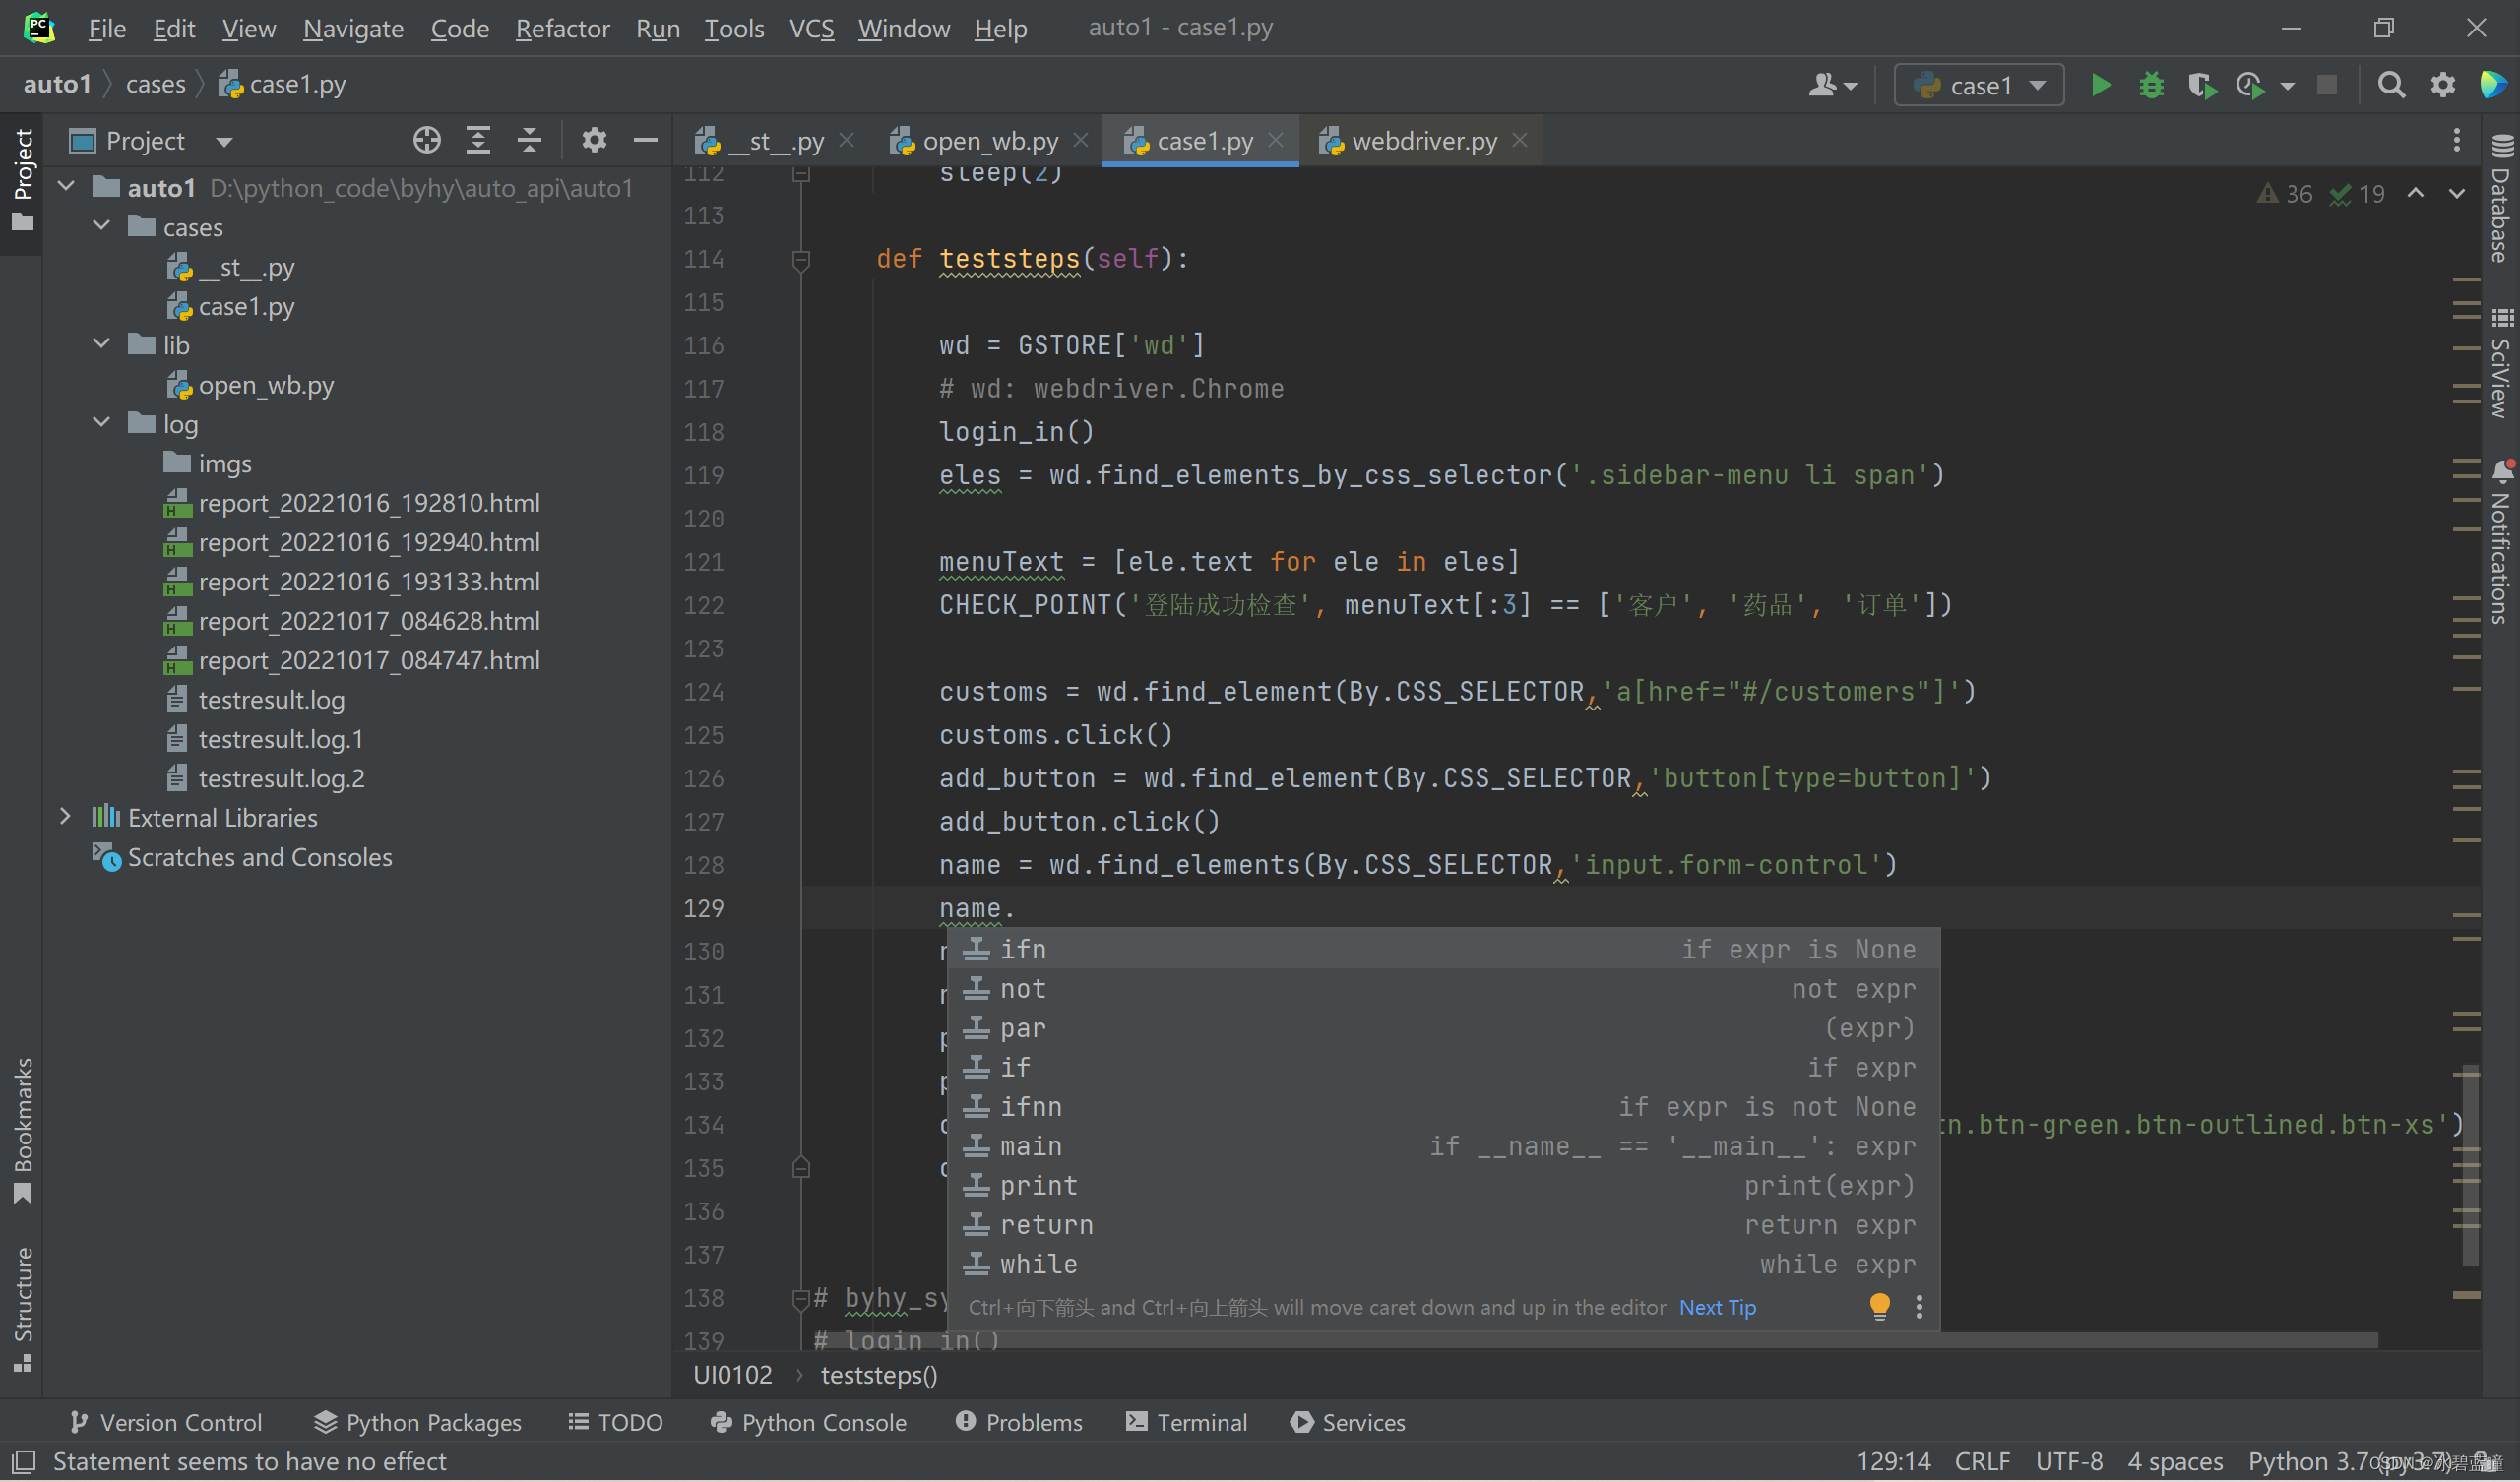
Task: Click the yellow lightbulb tip icon
Action: click(1879, 1306)
